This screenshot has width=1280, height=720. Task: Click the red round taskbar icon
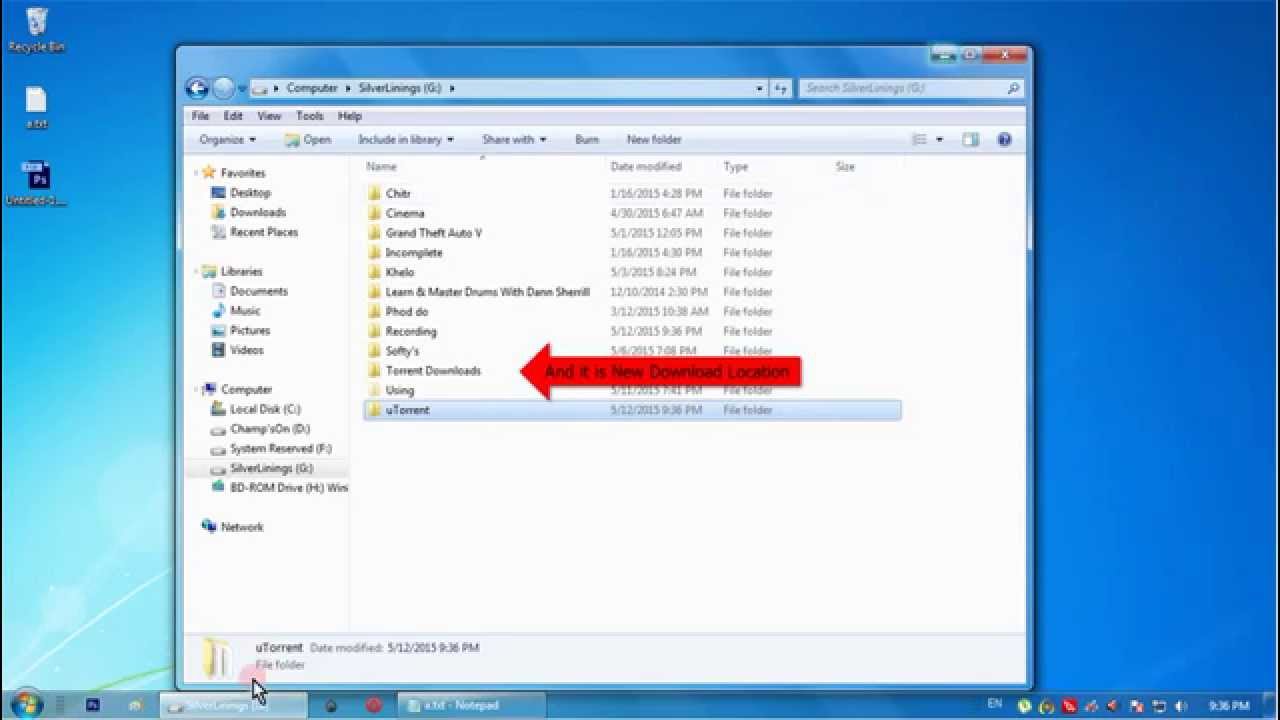[374, 705]
